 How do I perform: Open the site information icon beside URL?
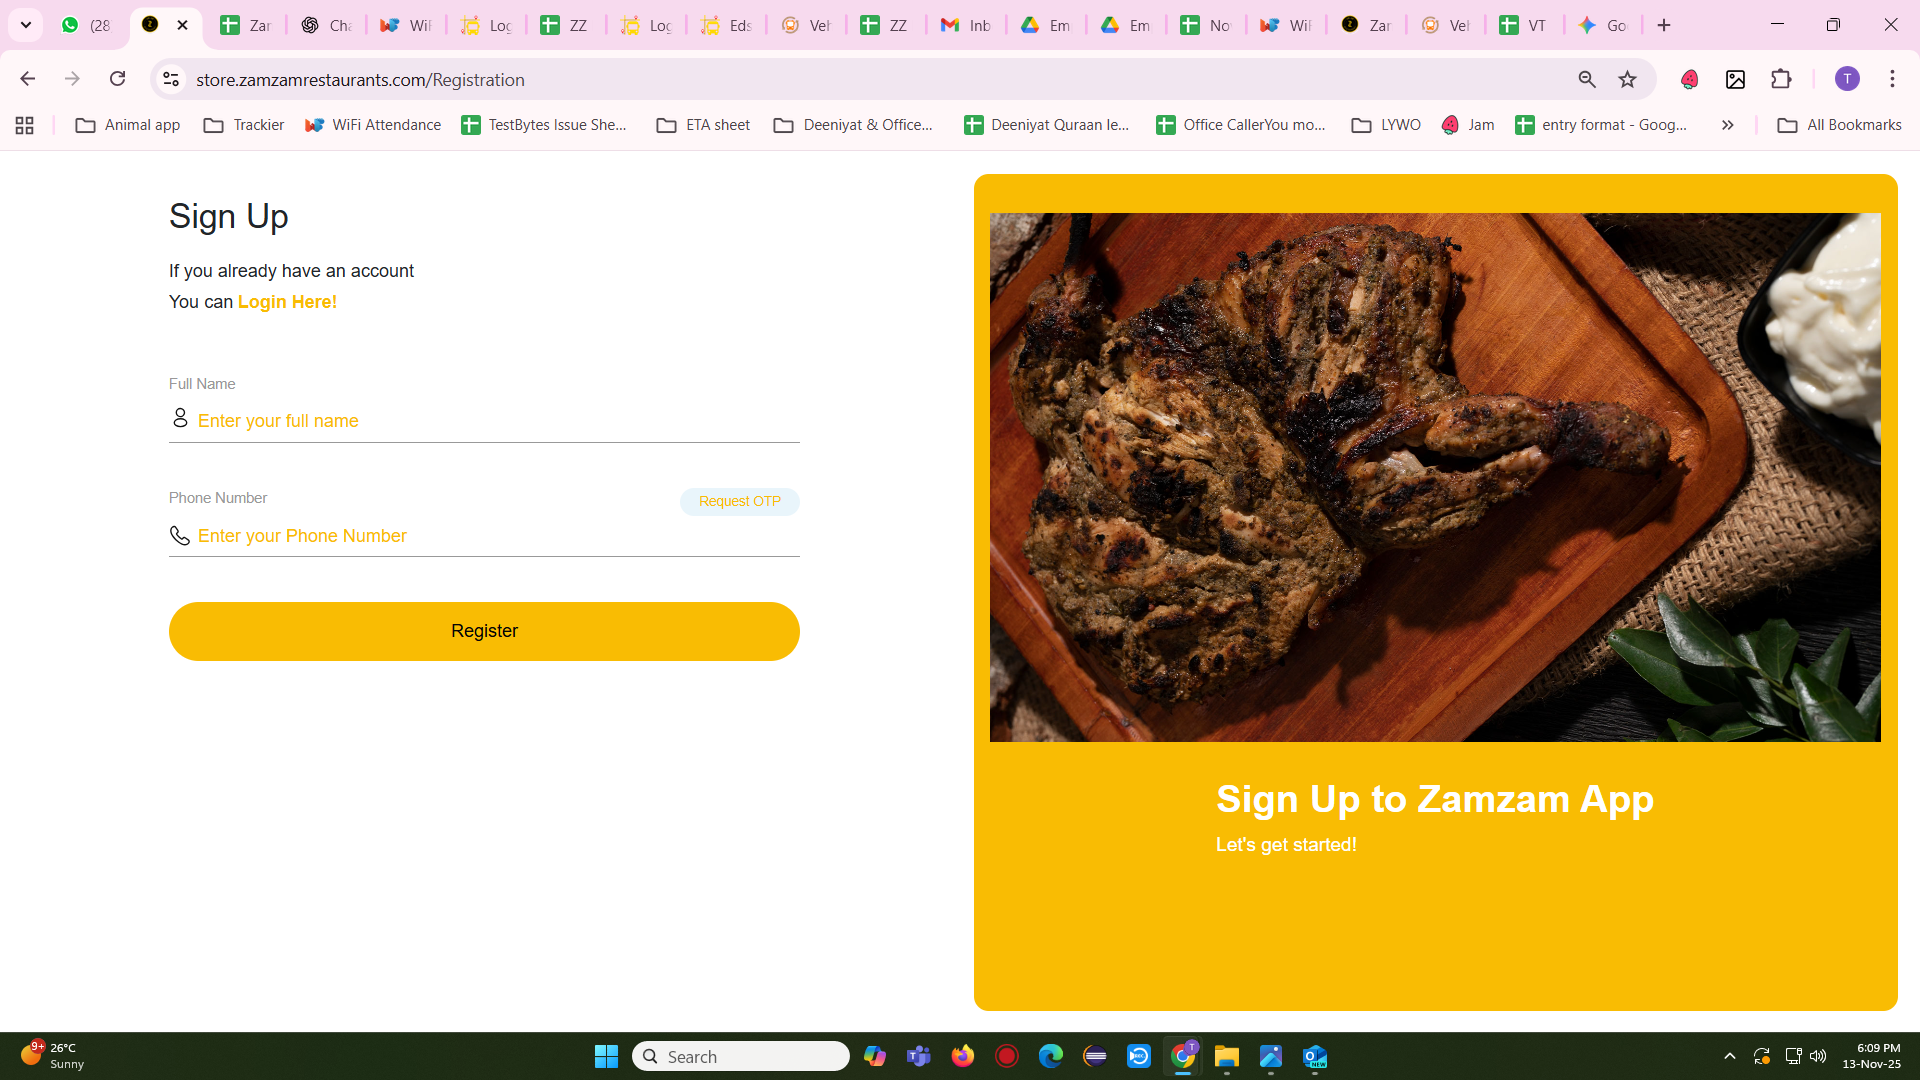[171, 79]
